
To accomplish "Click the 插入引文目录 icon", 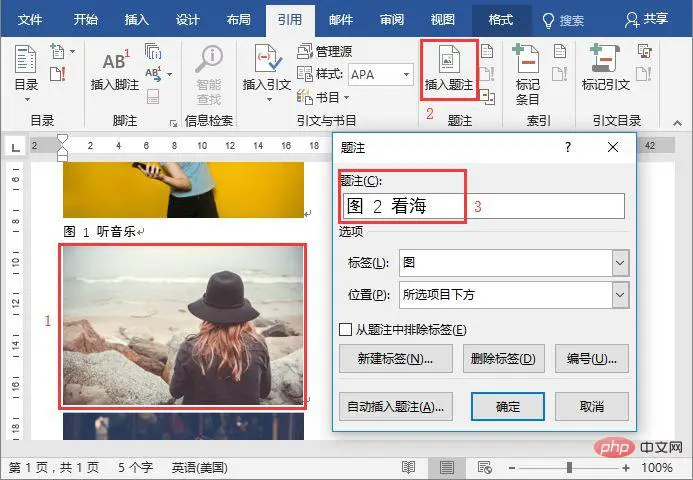I will click(x=645, y=51).
